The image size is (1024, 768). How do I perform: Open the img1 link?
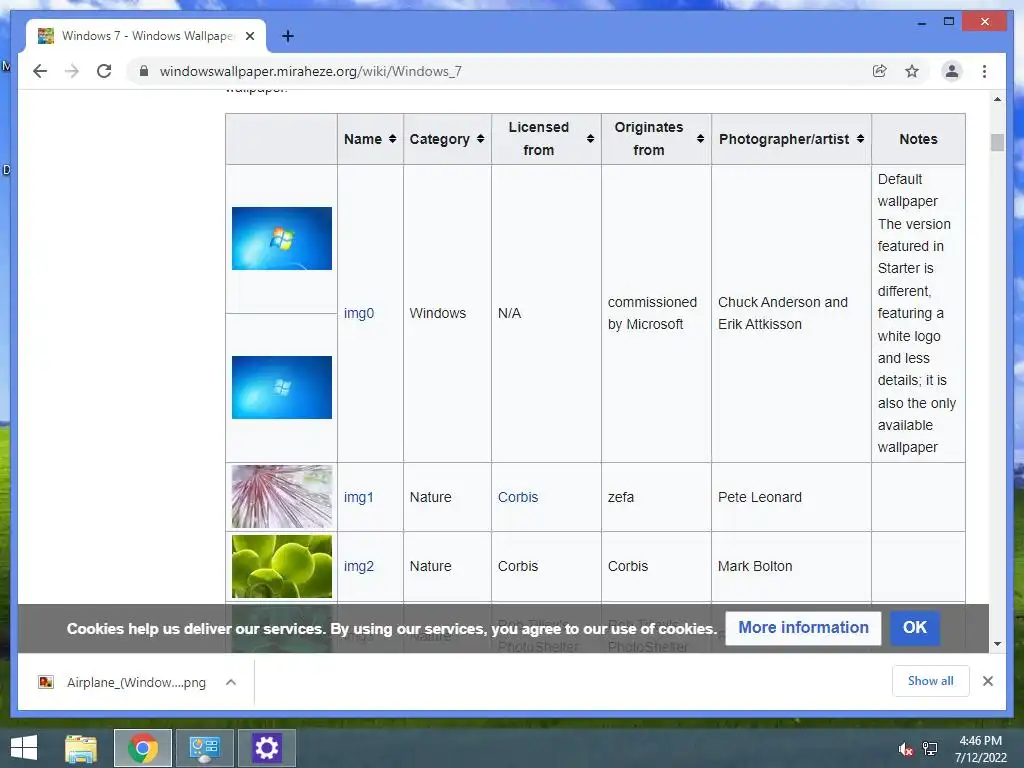click(359, 497)
